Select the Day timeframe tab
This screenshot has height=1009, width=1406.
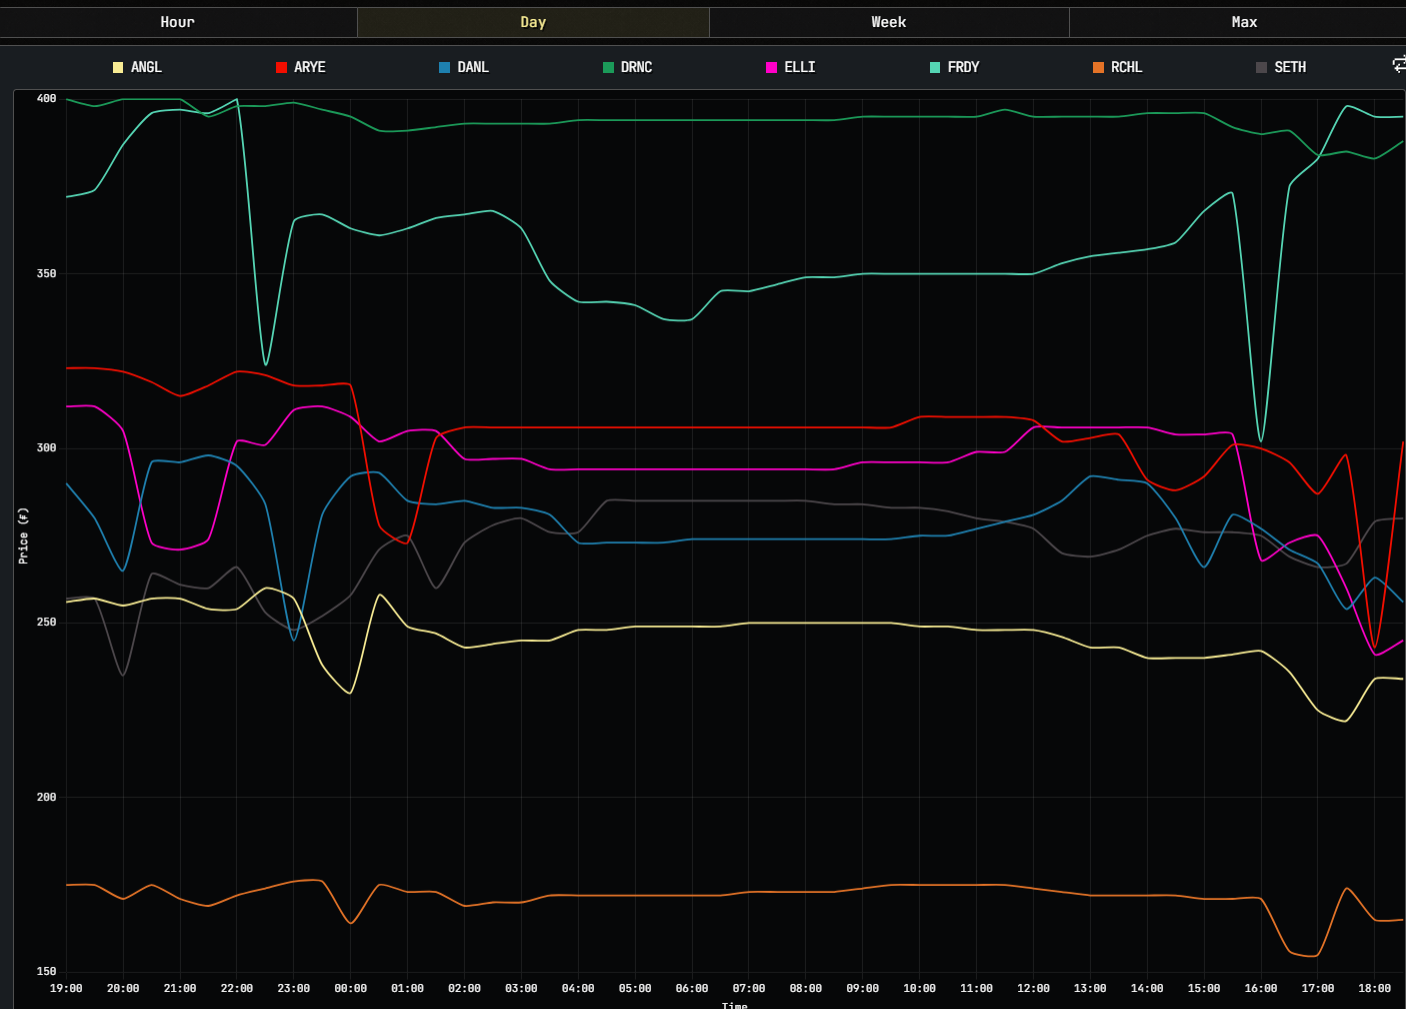533,22
